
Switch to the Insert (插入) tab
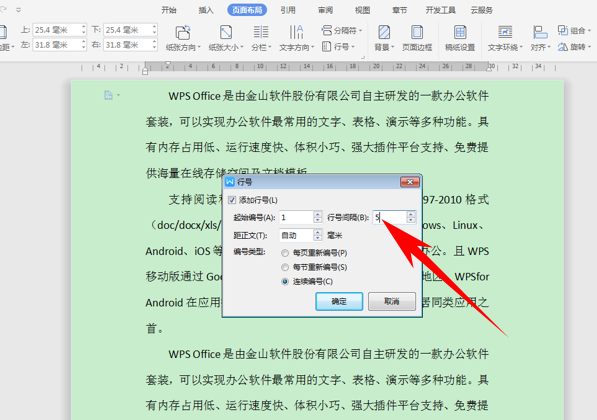tap(206, 10)
